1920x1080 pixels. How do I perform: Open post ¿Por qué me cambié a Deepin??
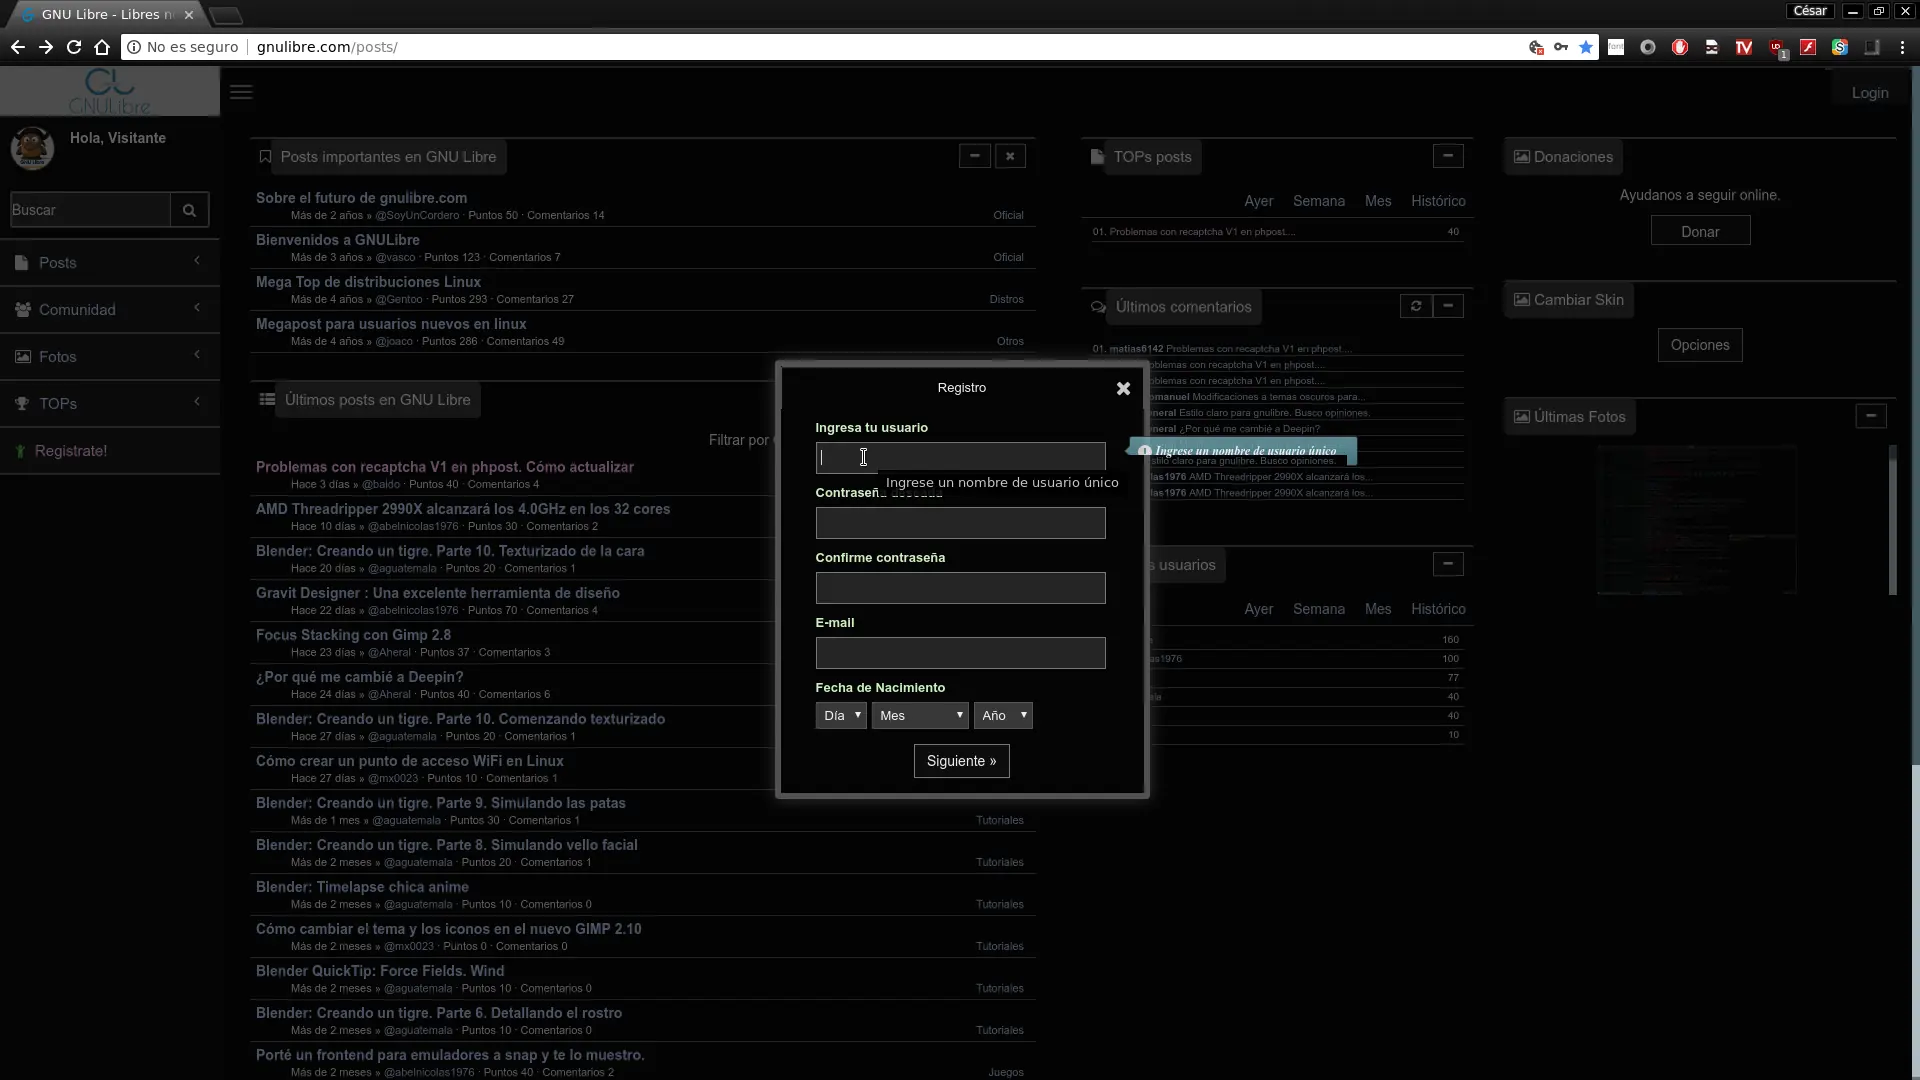[x=359, y=677]
